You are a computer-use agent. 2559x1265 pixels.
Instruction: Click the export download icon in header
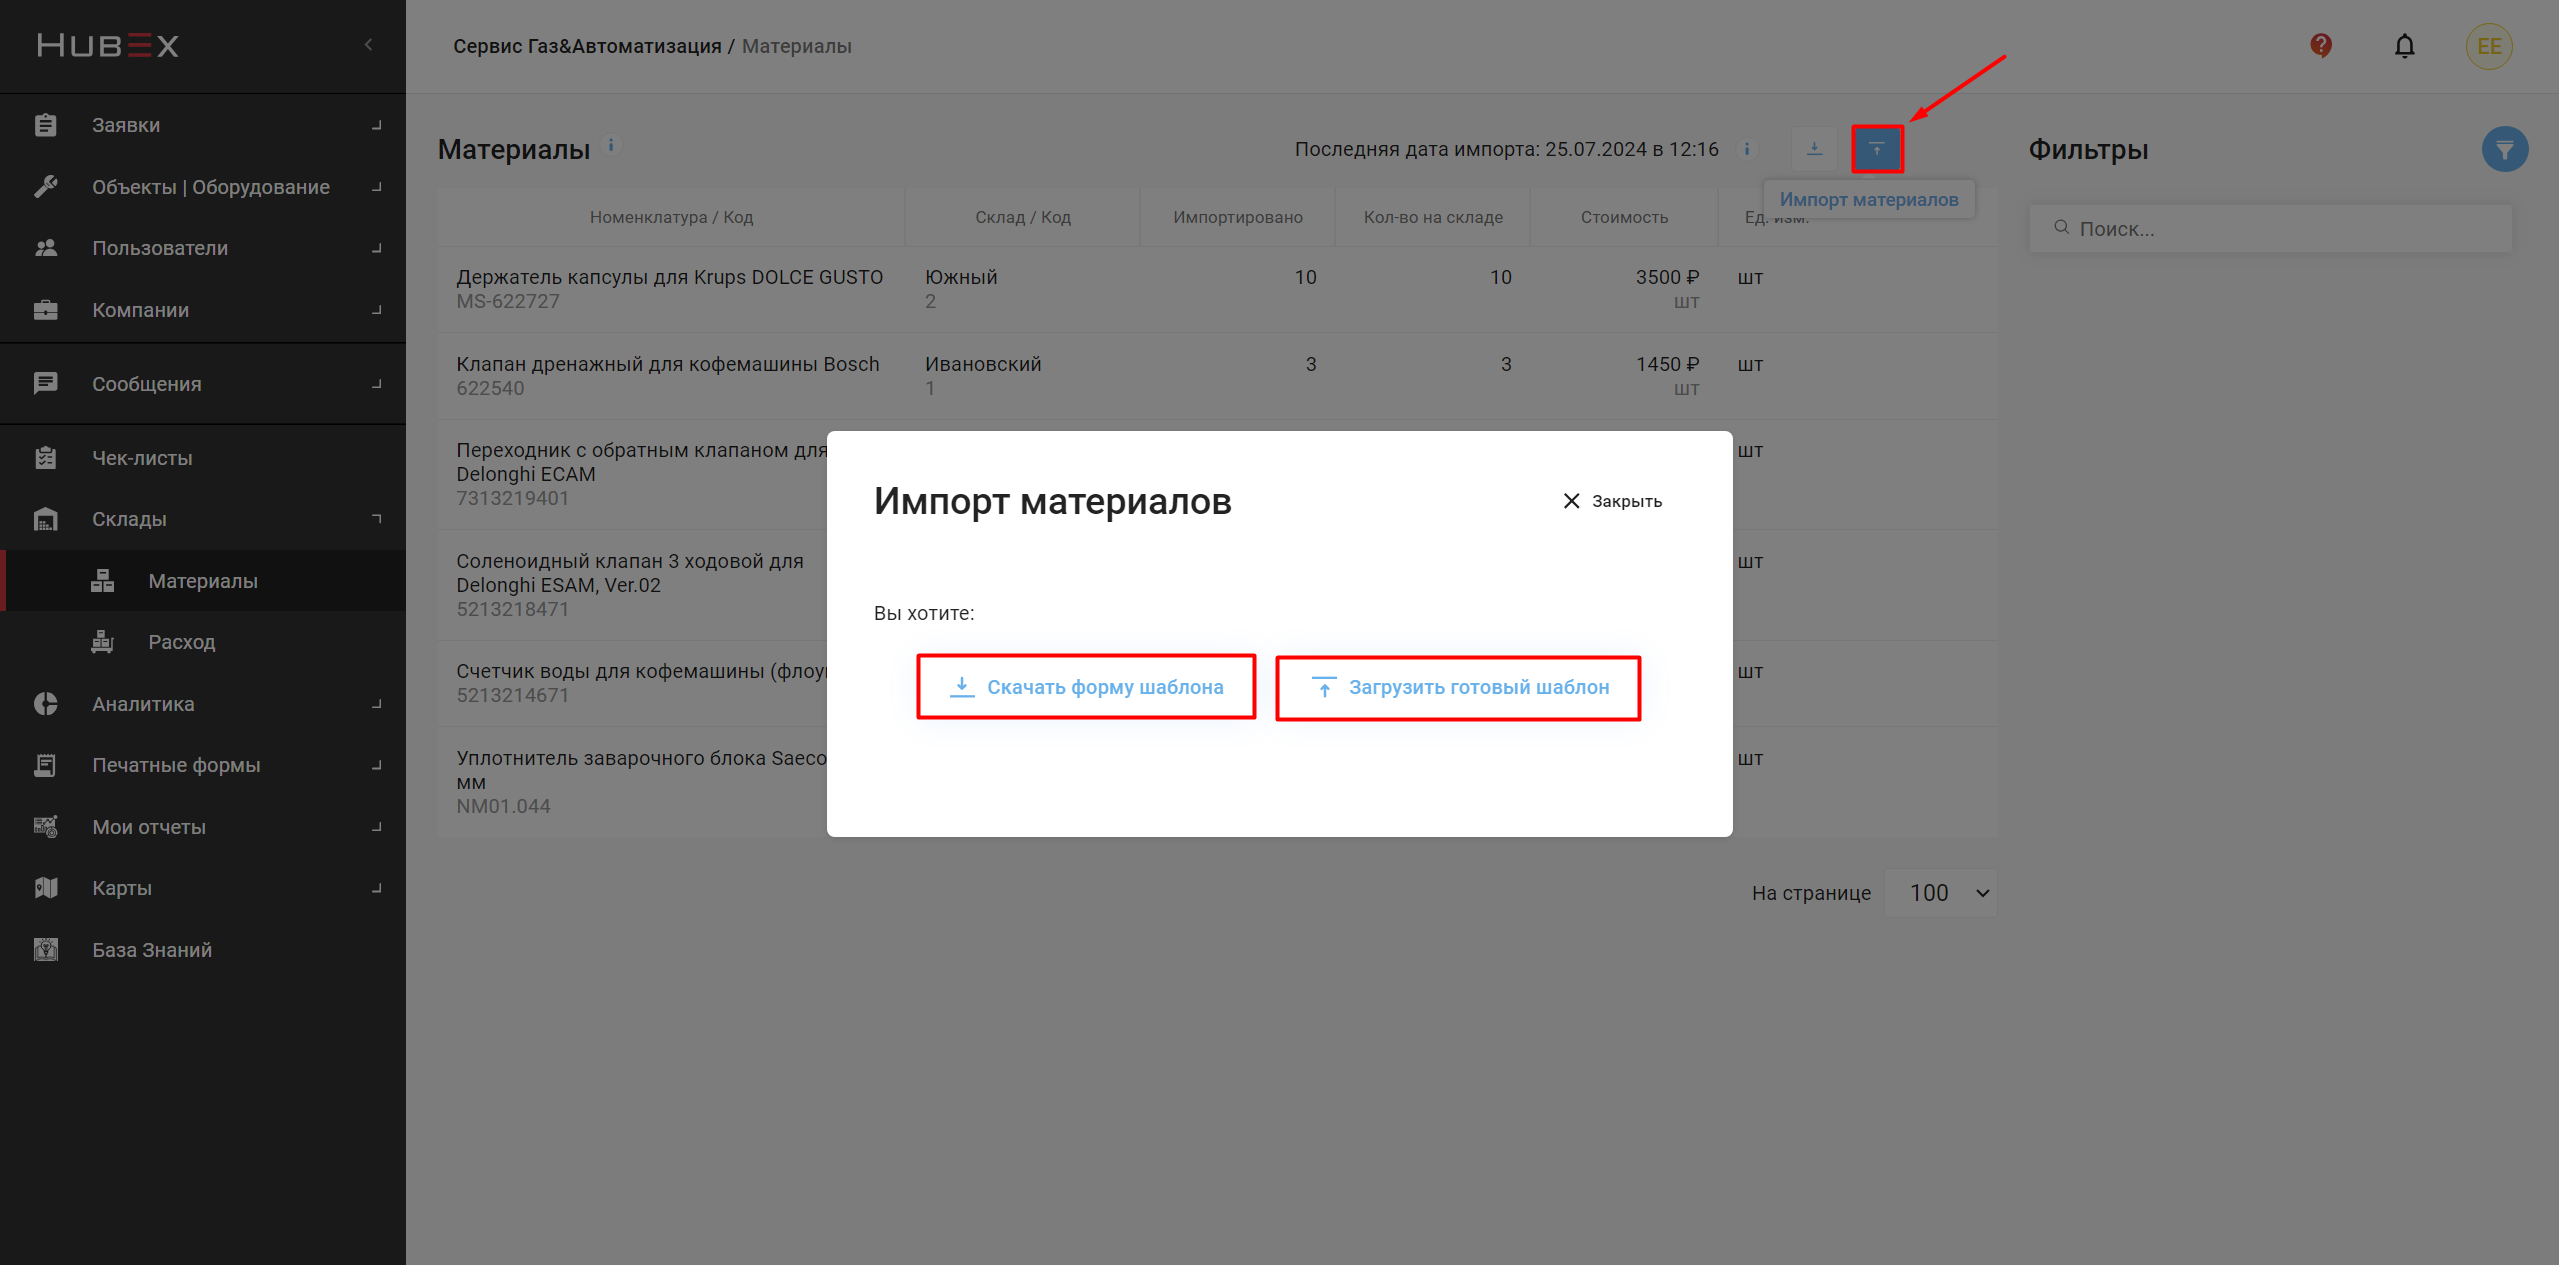tap(1814, 149)
